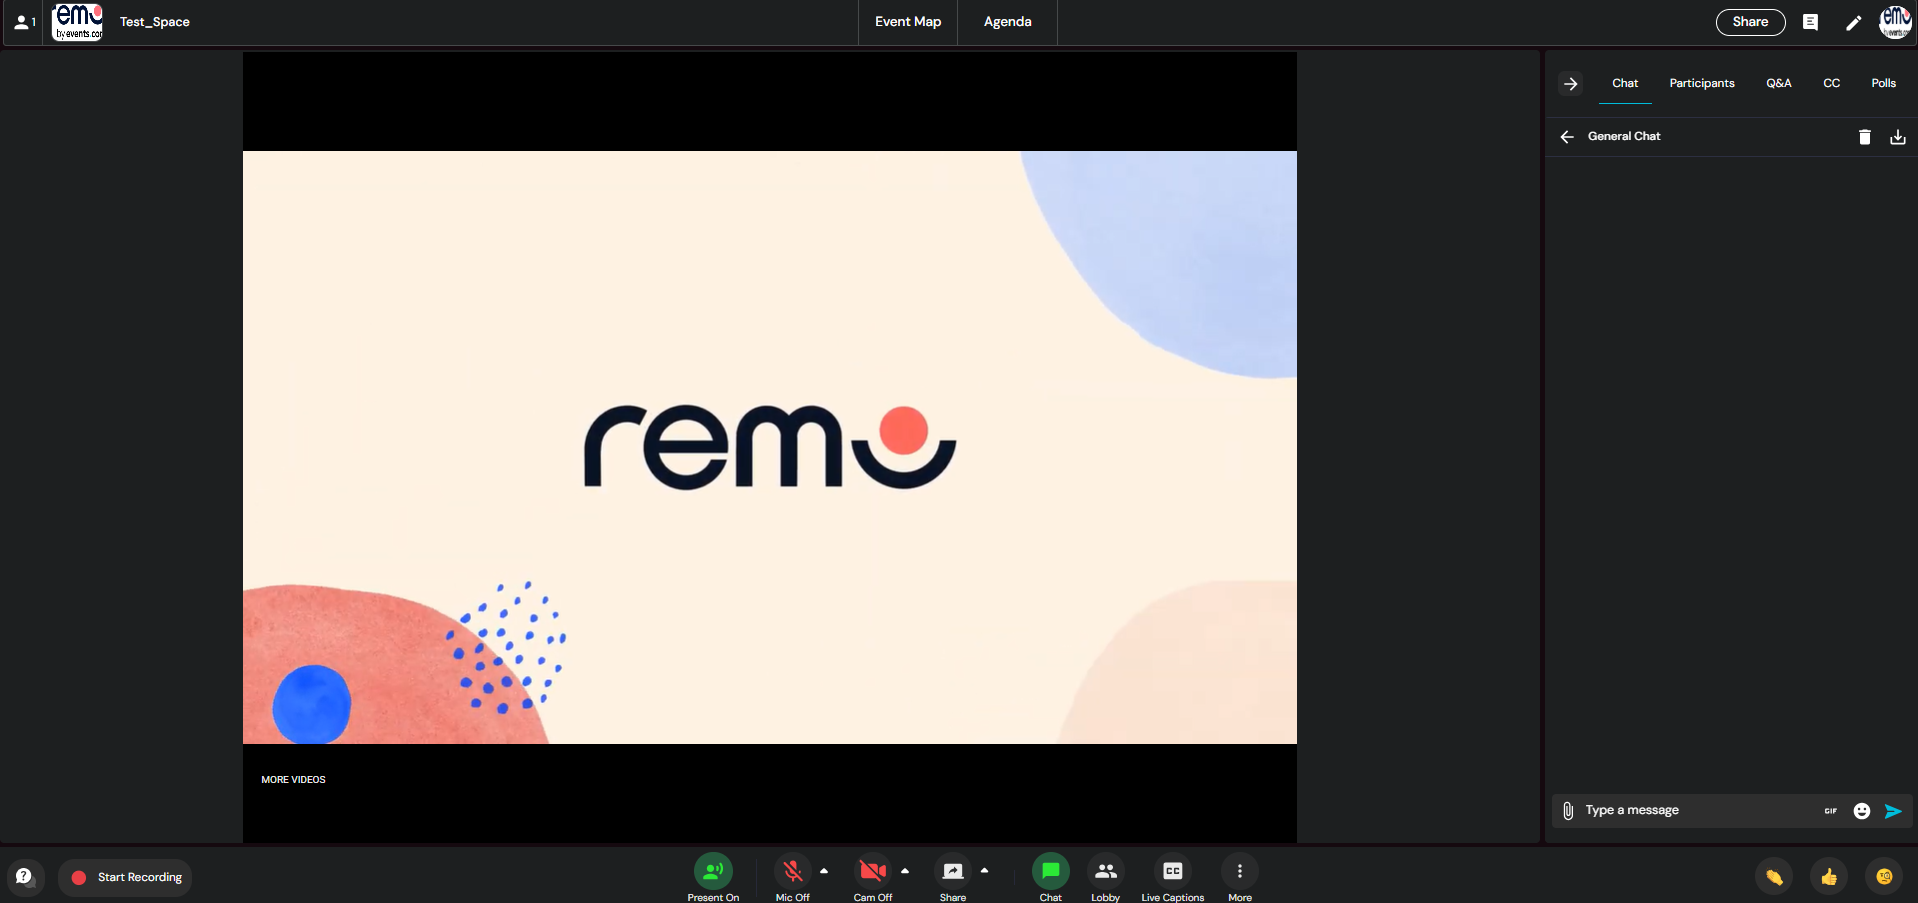1918x903 pixels.
Task: Download the General Chat history
Action: (1897, 137)
